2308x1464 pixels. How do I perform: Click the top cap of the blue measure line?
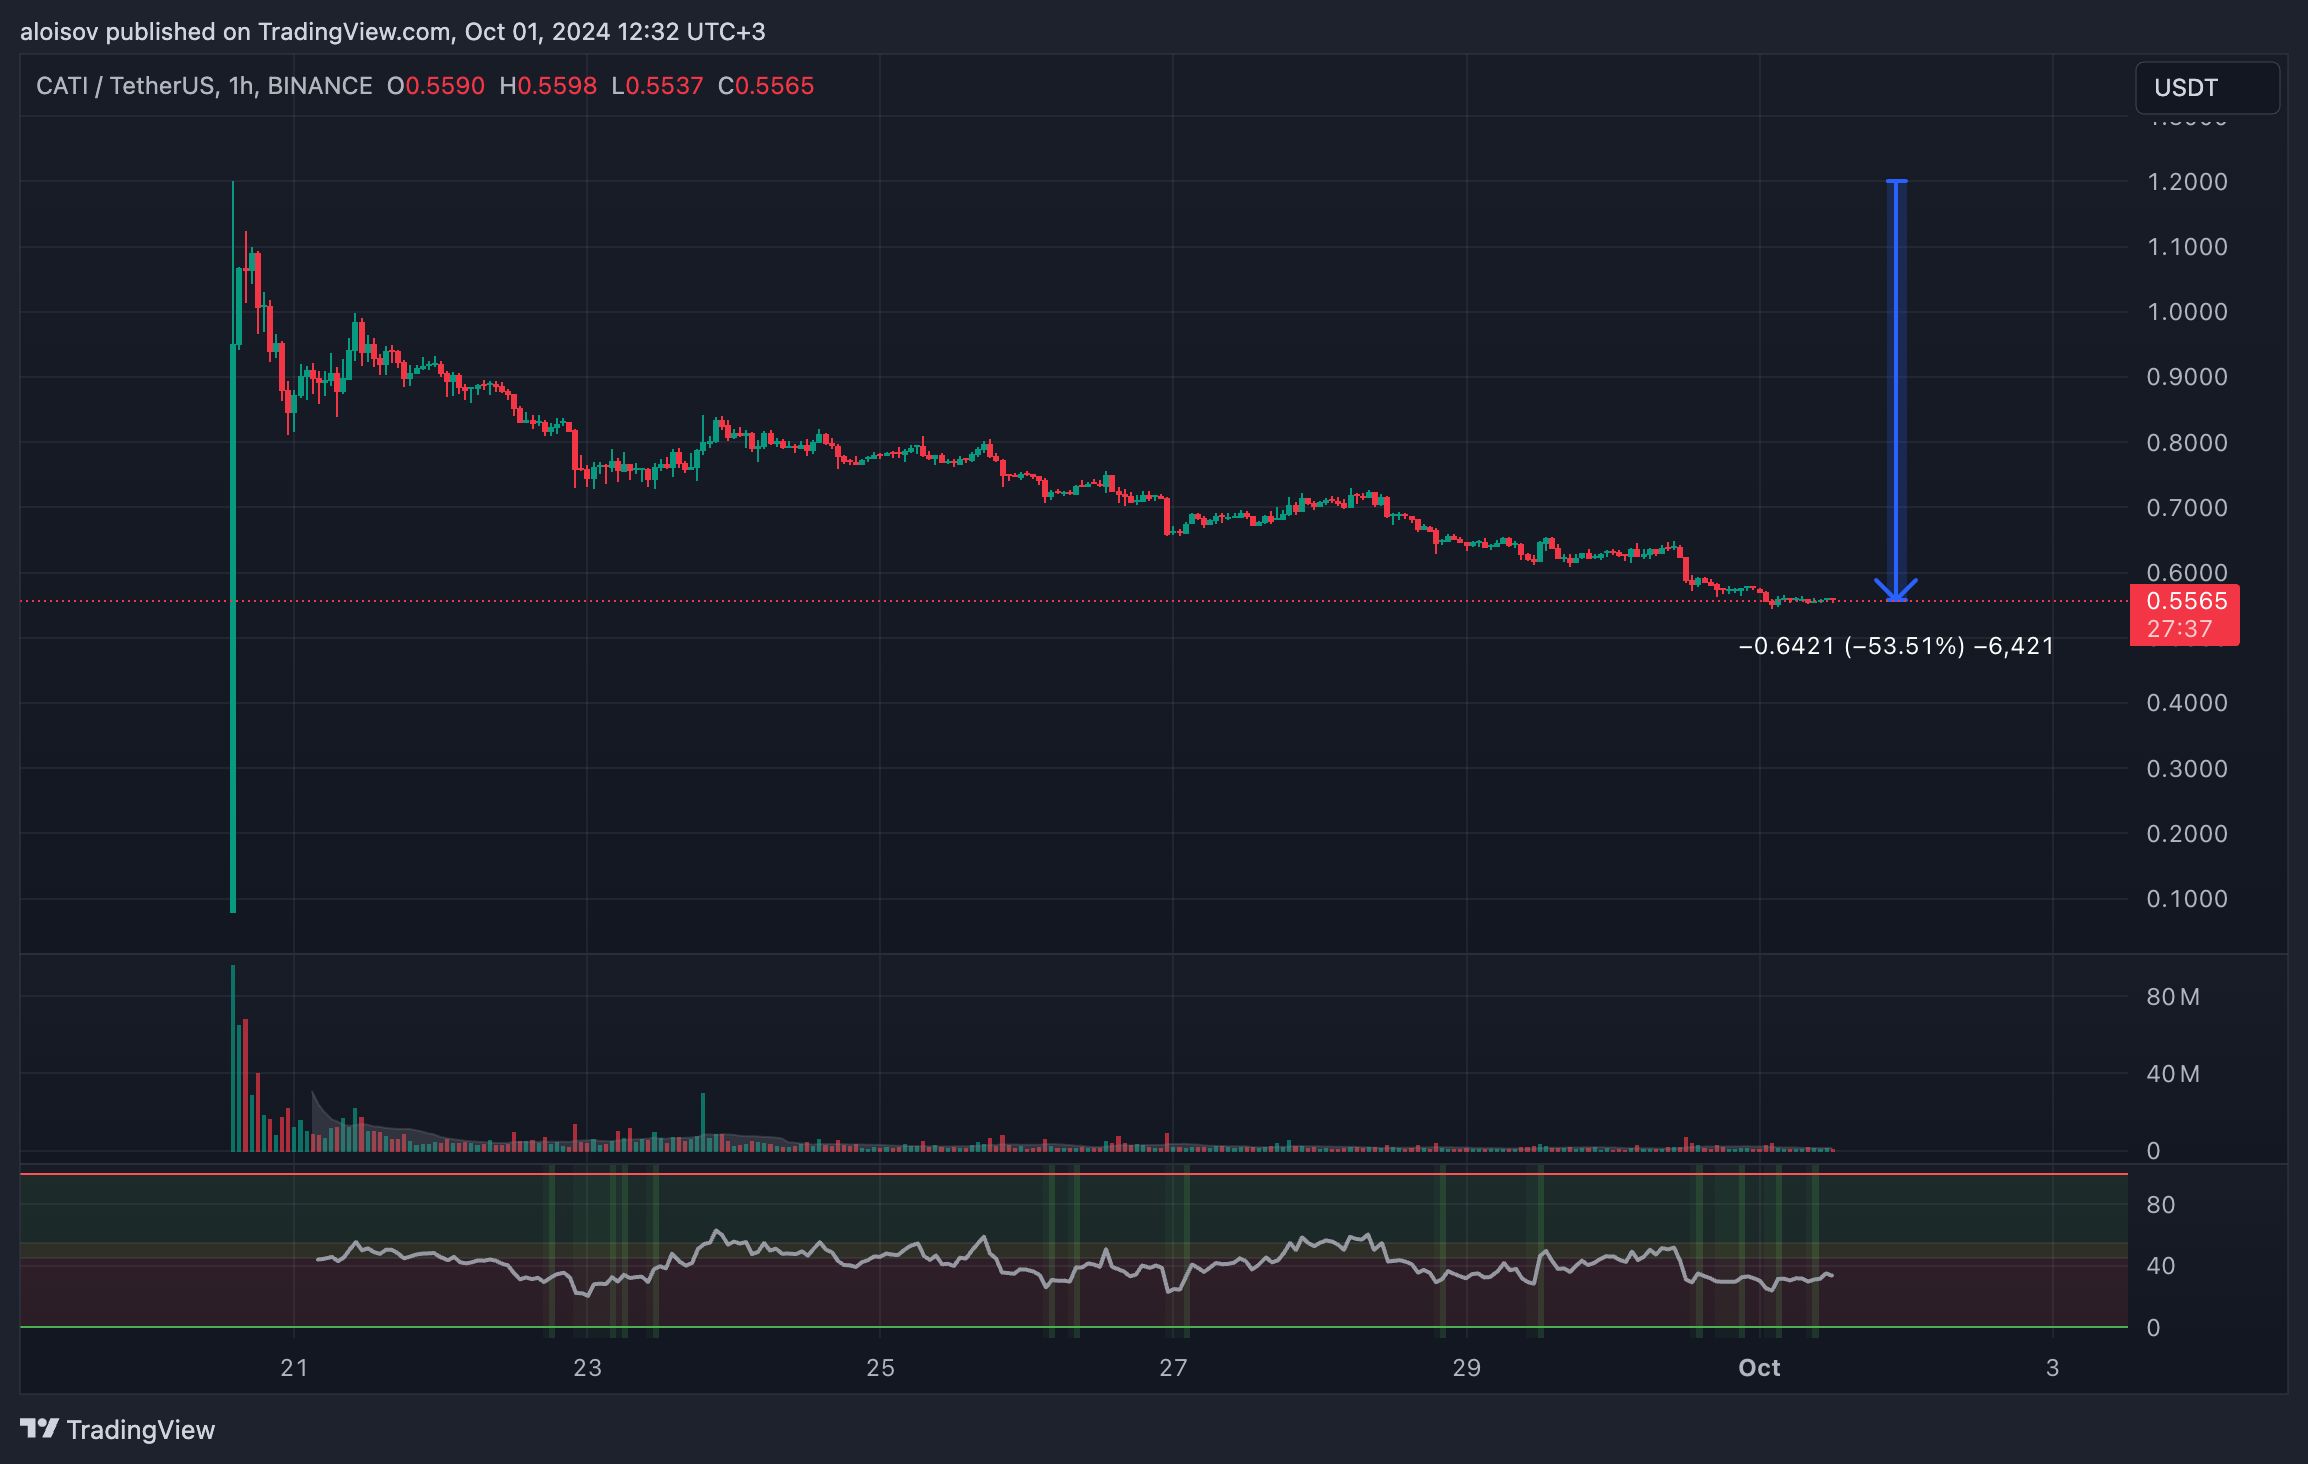[x=1896, y=181]
